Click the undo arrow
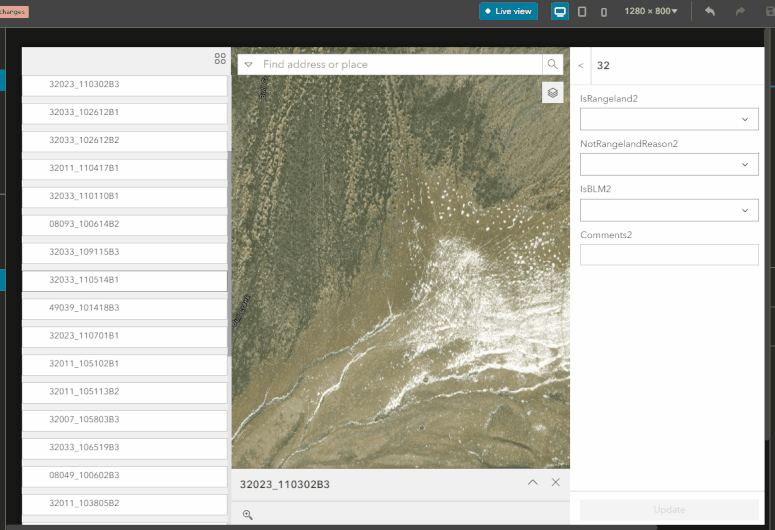The width and height of the screenshot is (775, 530). coord(710,11)
